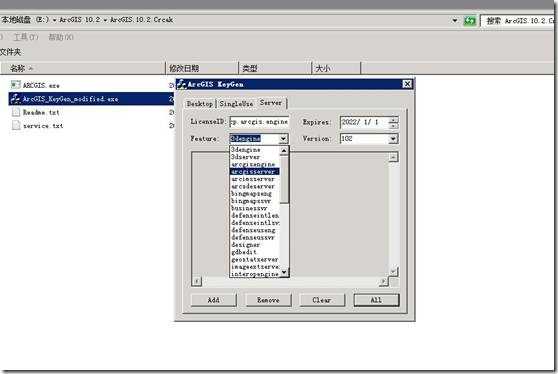Switch to the Desktop tab

(200, 104)
